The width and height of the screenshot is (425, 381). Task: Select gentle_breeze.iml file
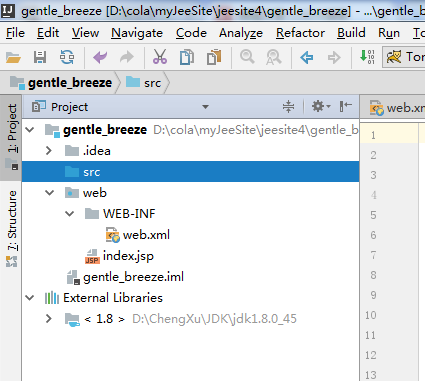tap(133, 277)
